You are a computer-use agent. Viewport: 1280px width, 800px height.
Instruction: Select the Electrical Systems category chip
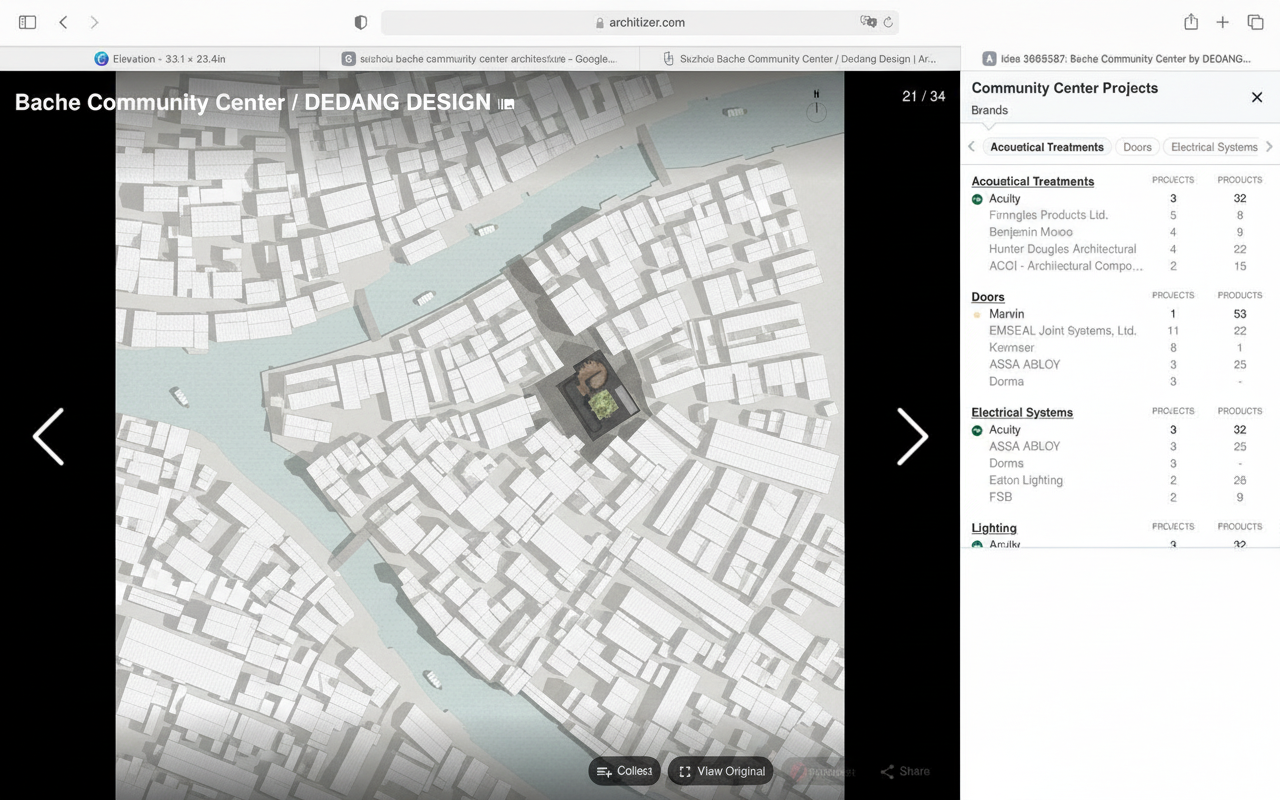coord(1213,147)
